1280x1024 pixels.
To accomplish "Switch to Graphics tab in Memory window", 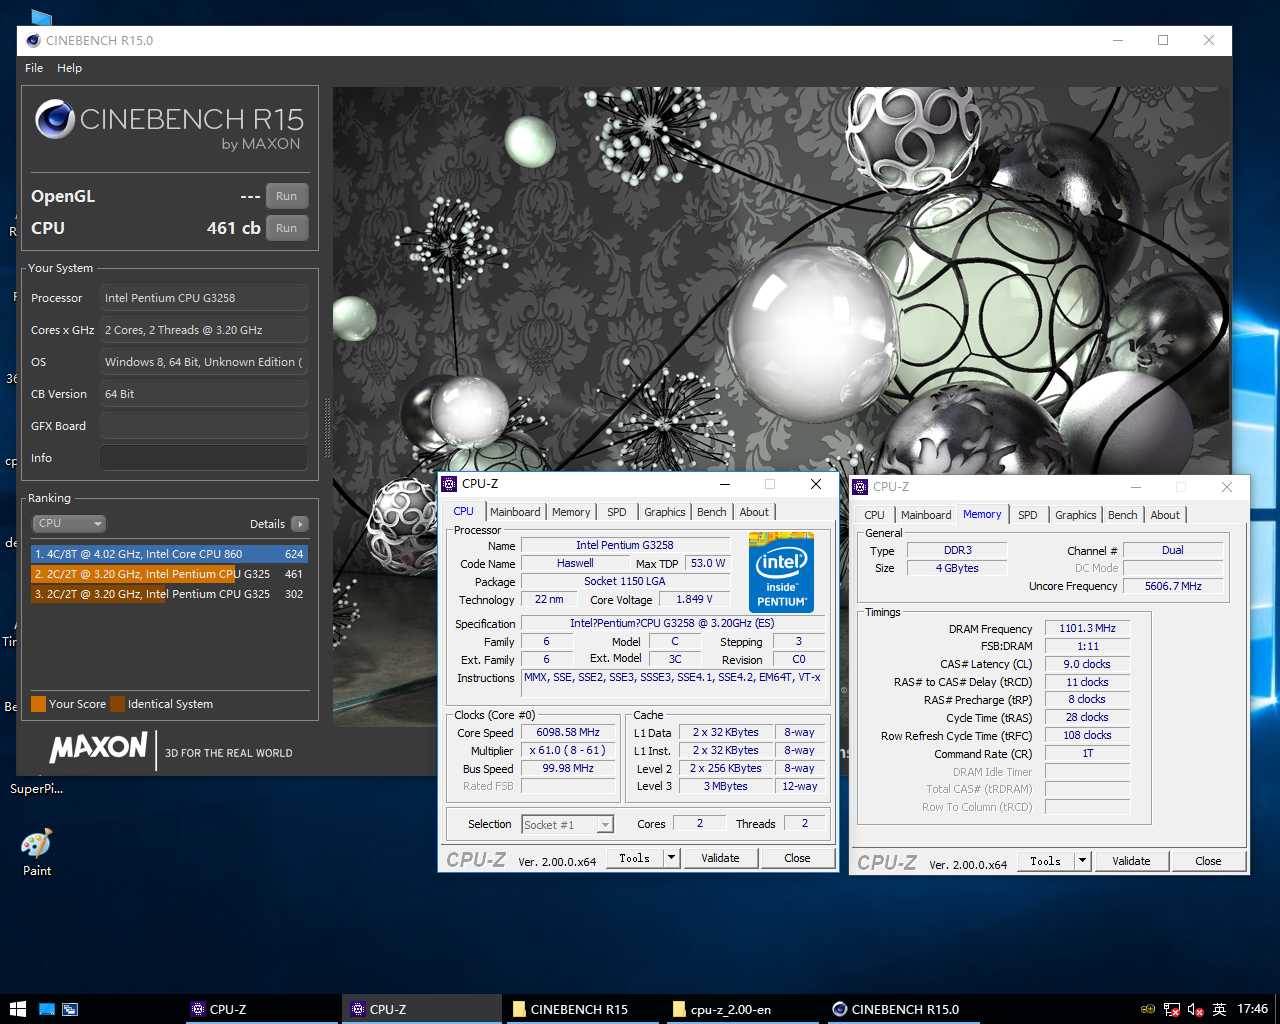I will click(x=1076, y=515).
